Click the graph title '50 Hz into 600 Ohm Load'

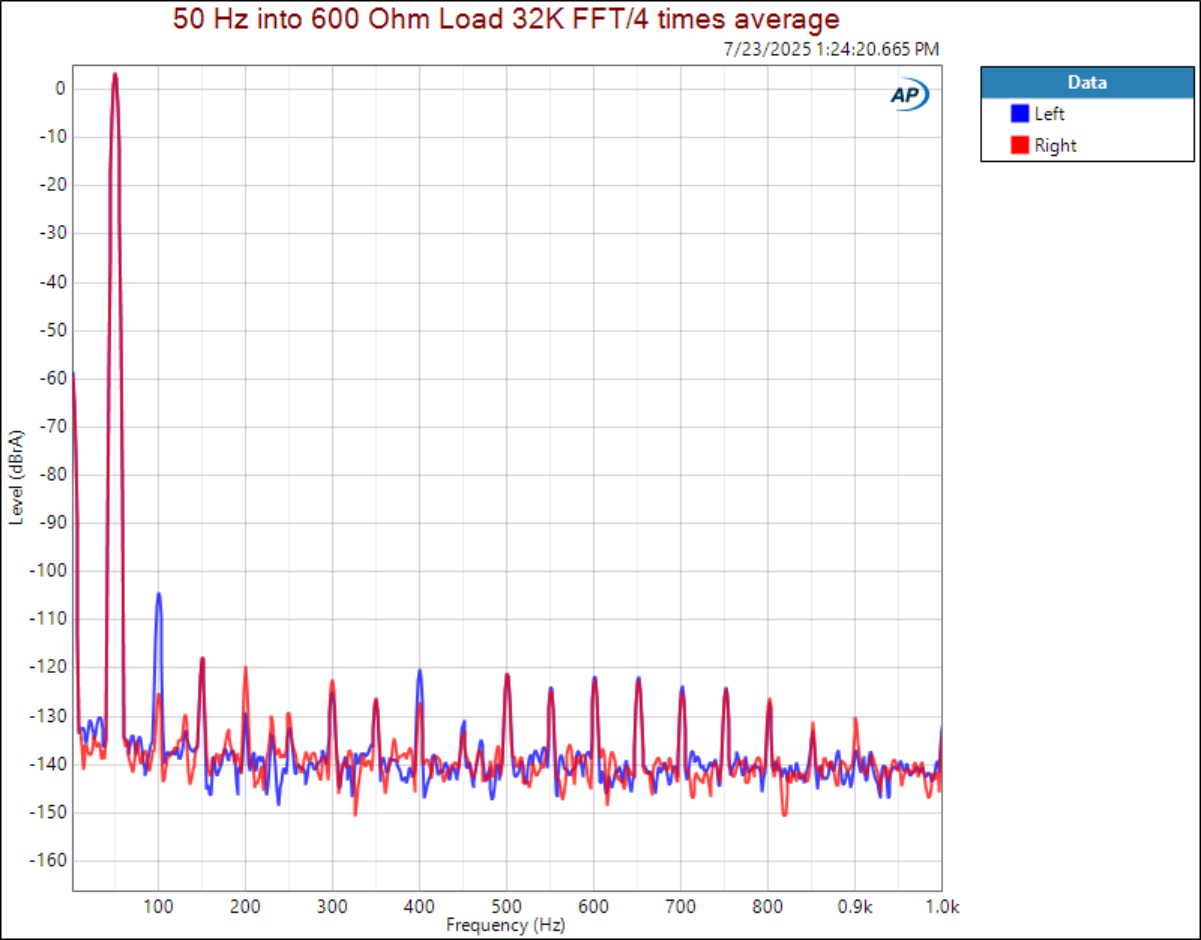point(505,19)
